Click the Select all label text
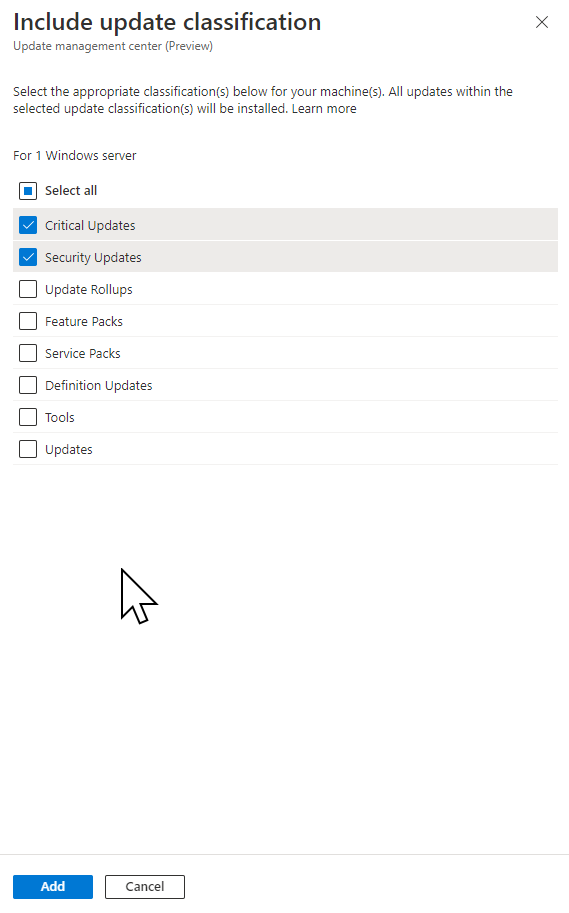The height and width of the screenshot is (913, 569). coord(71,190)
